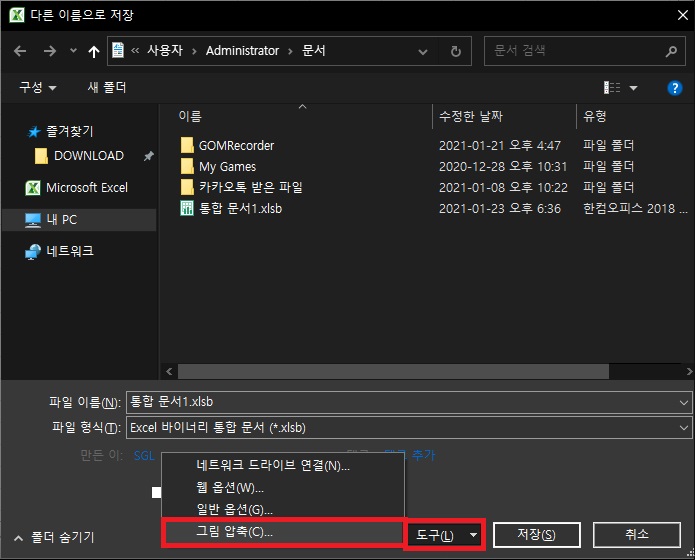Click the author name SGL
Screen dimensions: 695x560
coord(144,455)
